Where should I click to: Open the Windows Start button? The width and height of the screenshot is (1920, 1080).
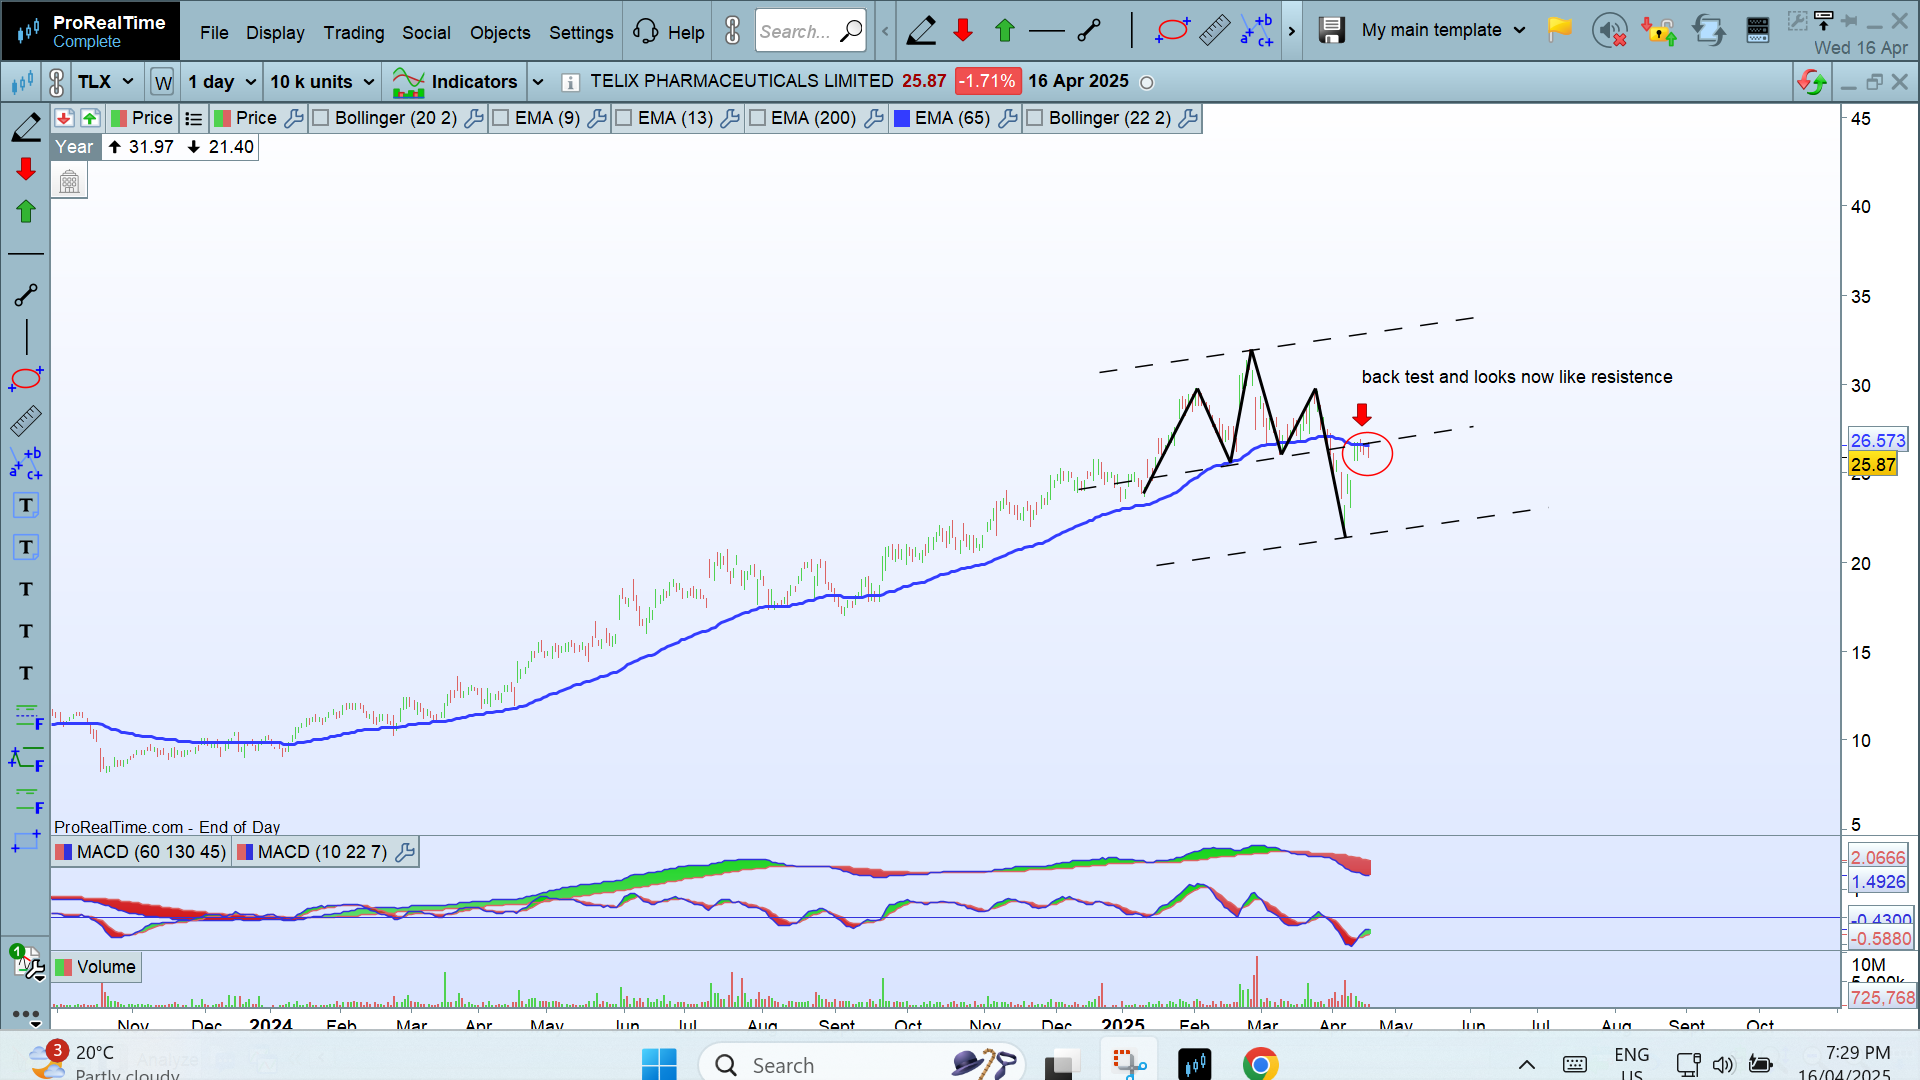point(659,1064)
